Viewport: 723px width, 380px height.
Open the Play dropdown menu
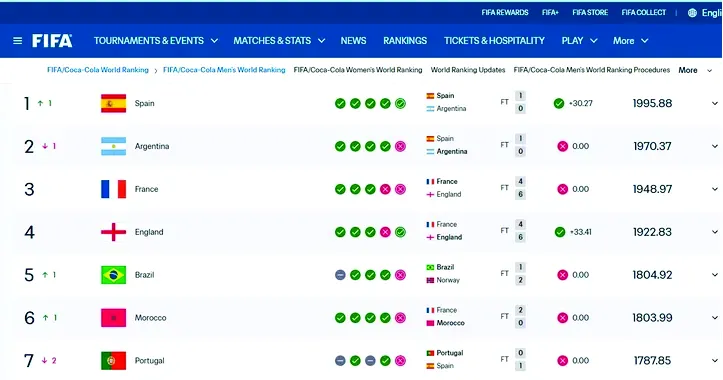coord(579,41)
